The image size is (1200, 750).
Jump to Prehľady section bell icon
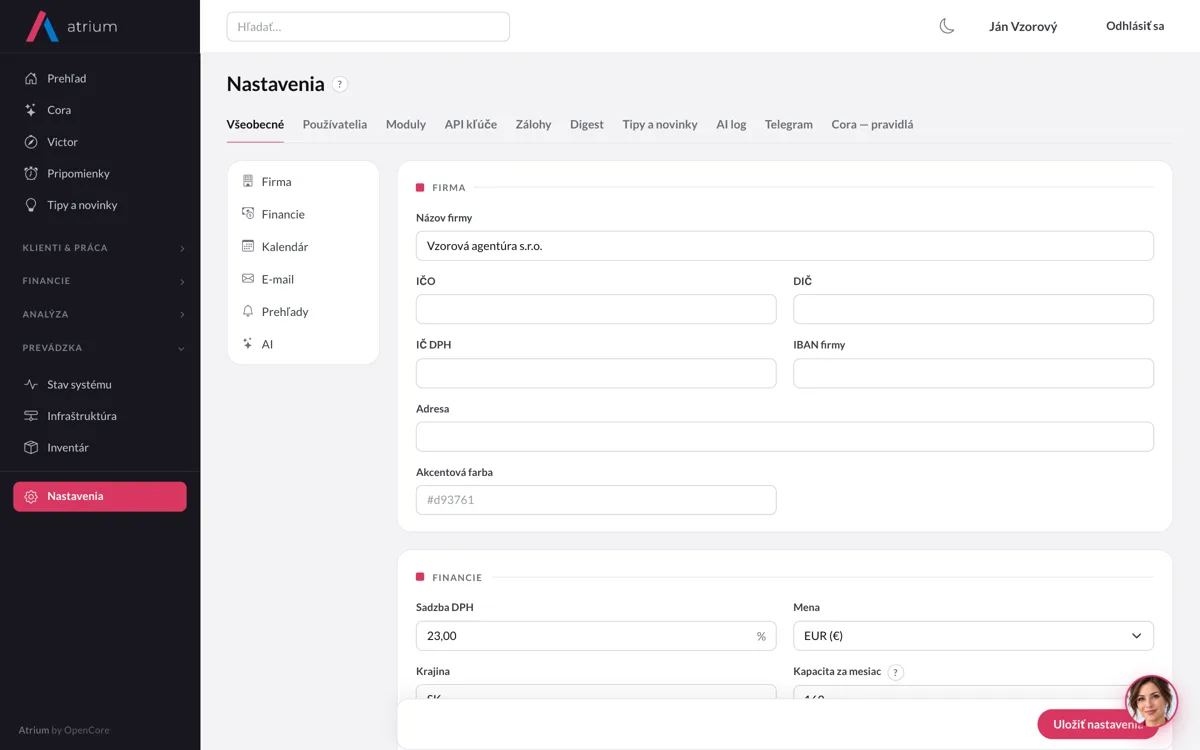[248, 311]
